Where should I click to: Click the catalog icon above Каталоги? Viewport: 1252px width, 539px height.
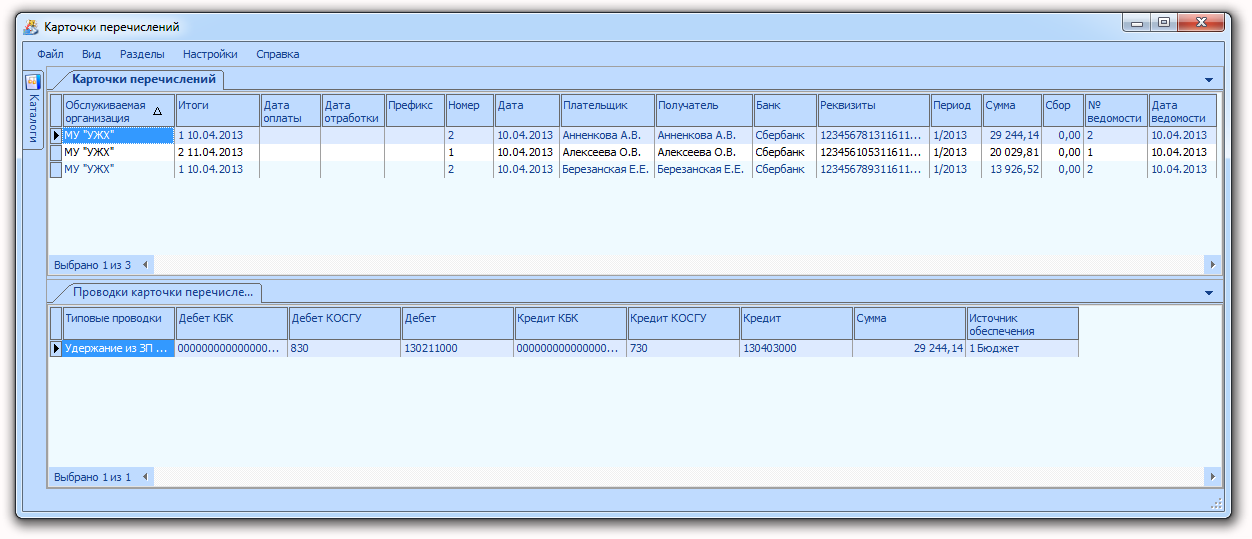(33, 81)
